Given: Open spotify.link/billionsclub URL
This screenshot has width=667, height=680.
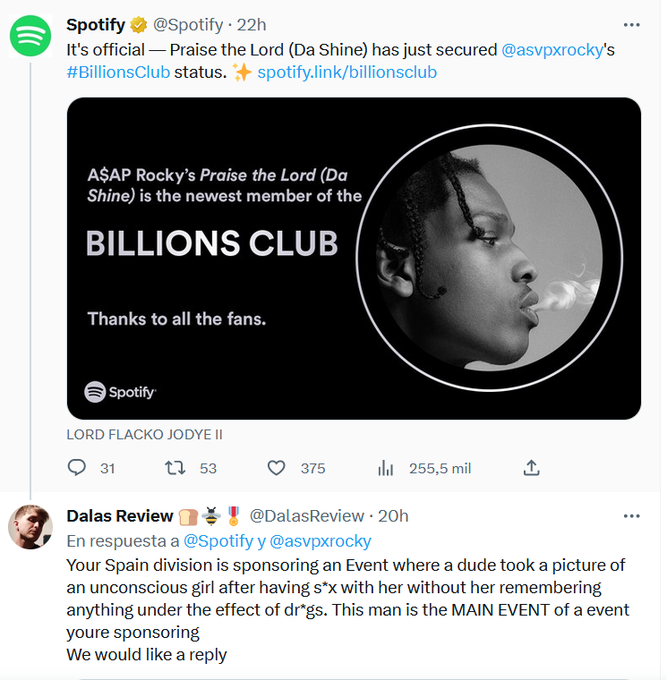Looking at the screenshot, I should pos(347,72).
